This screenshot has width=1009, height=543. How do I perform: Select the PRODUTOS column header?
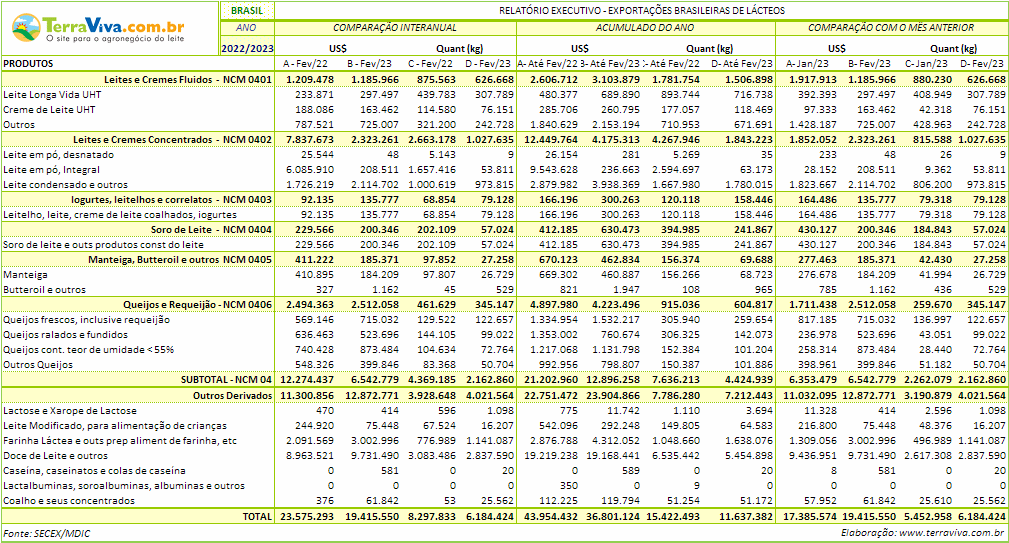pos(29,63)
